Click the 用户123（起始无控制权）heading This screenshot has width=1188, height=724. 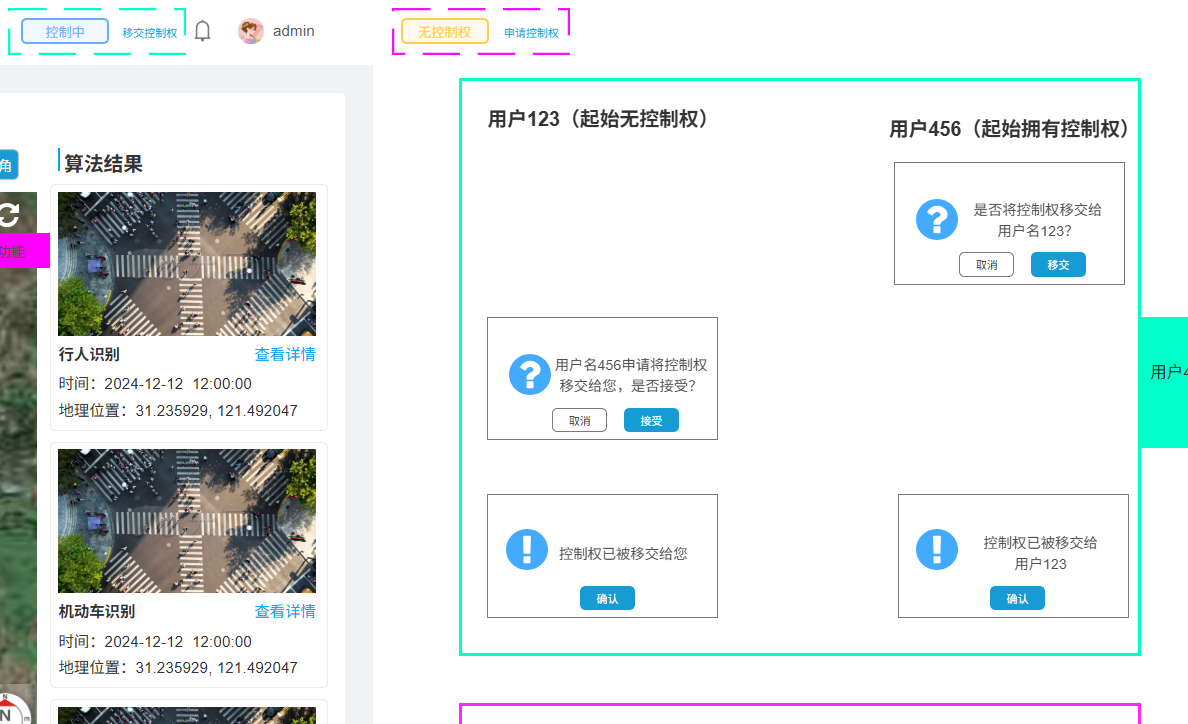click(599, 119)
